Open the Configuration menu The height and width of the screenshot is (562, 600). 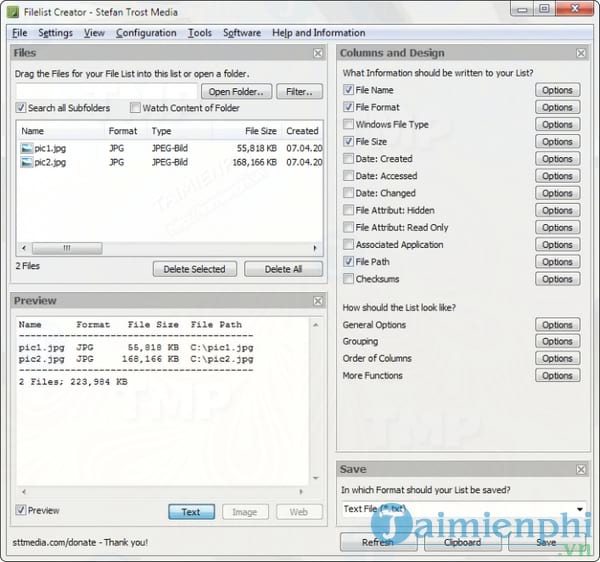(146, 33)
